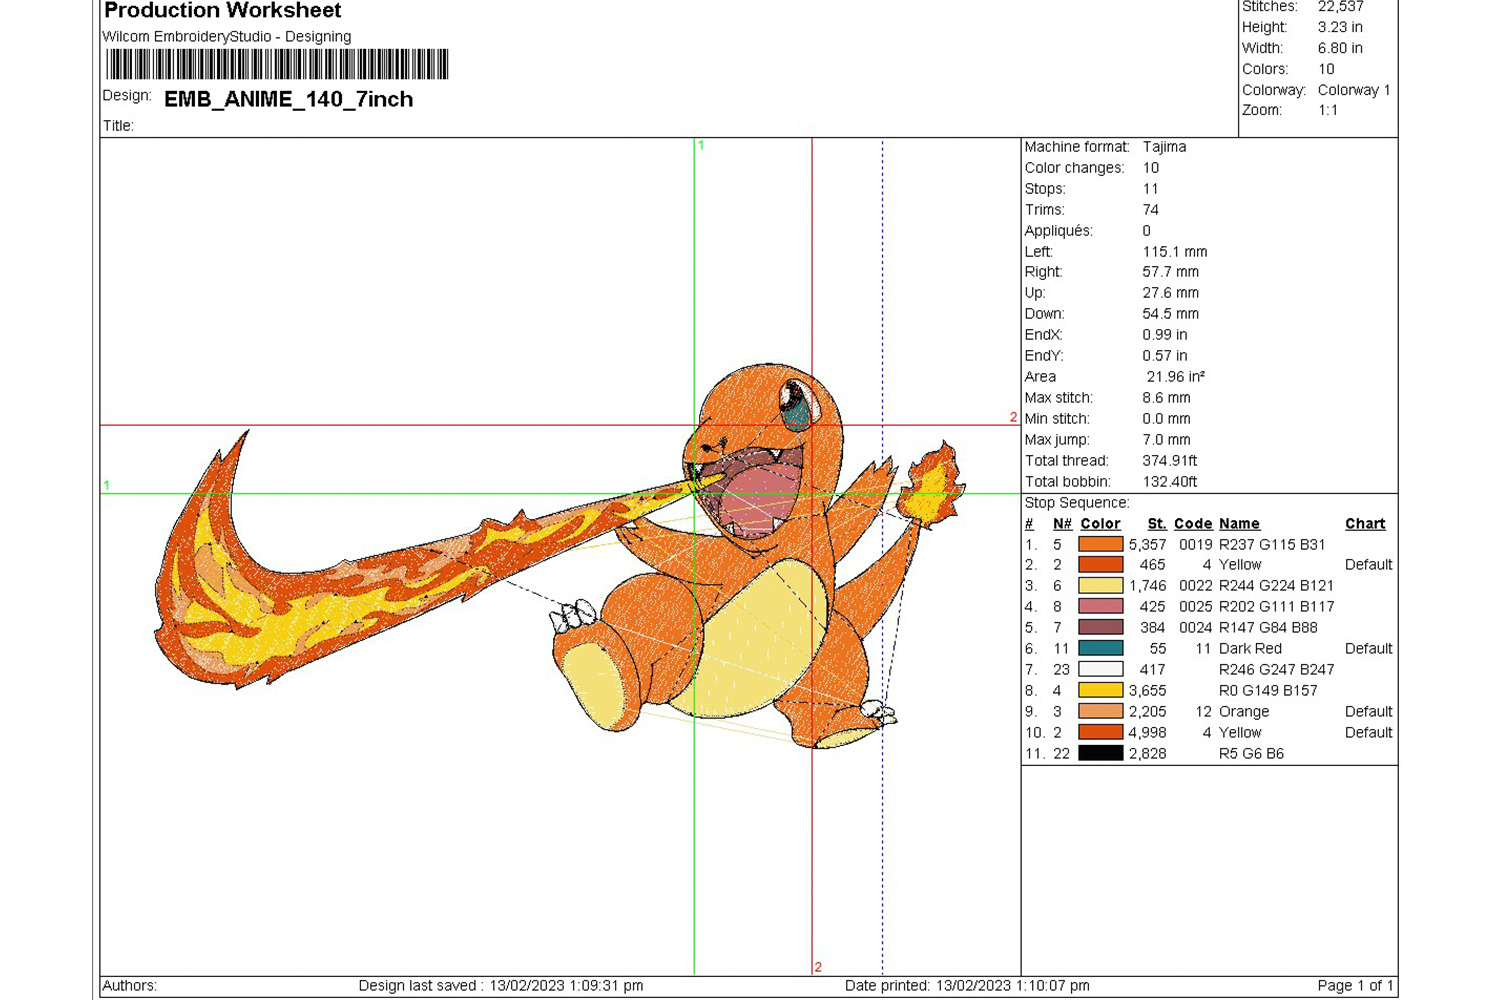The height and width of the screenshot is (1000, 1502).
Task: Click the Production Worksheet title
Action: pyautogui.click(x=222, y=11)
